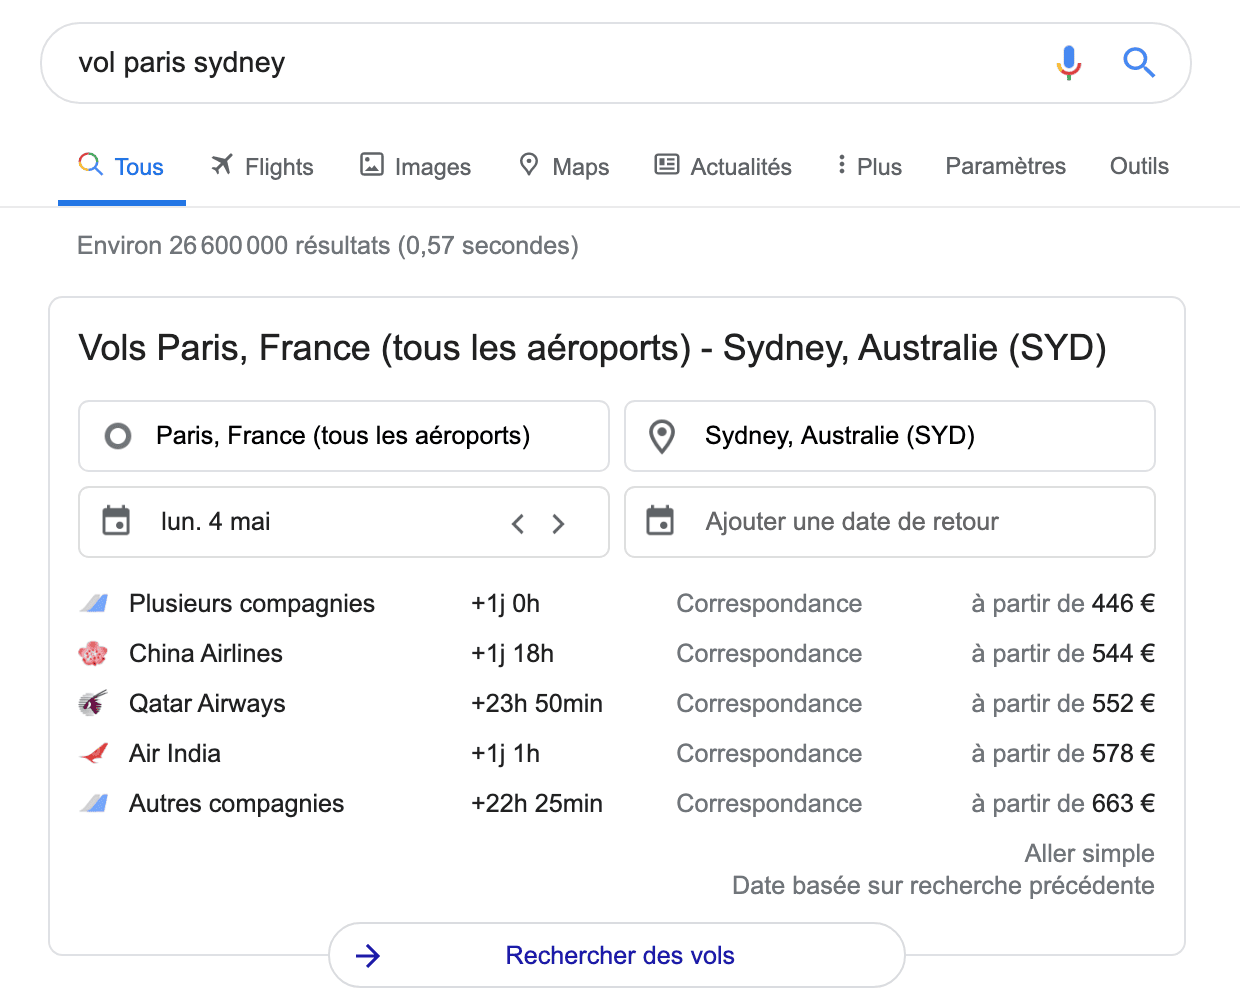1240x1002 pixels.
Task: Click the Air India red logo
Action: 93,753
